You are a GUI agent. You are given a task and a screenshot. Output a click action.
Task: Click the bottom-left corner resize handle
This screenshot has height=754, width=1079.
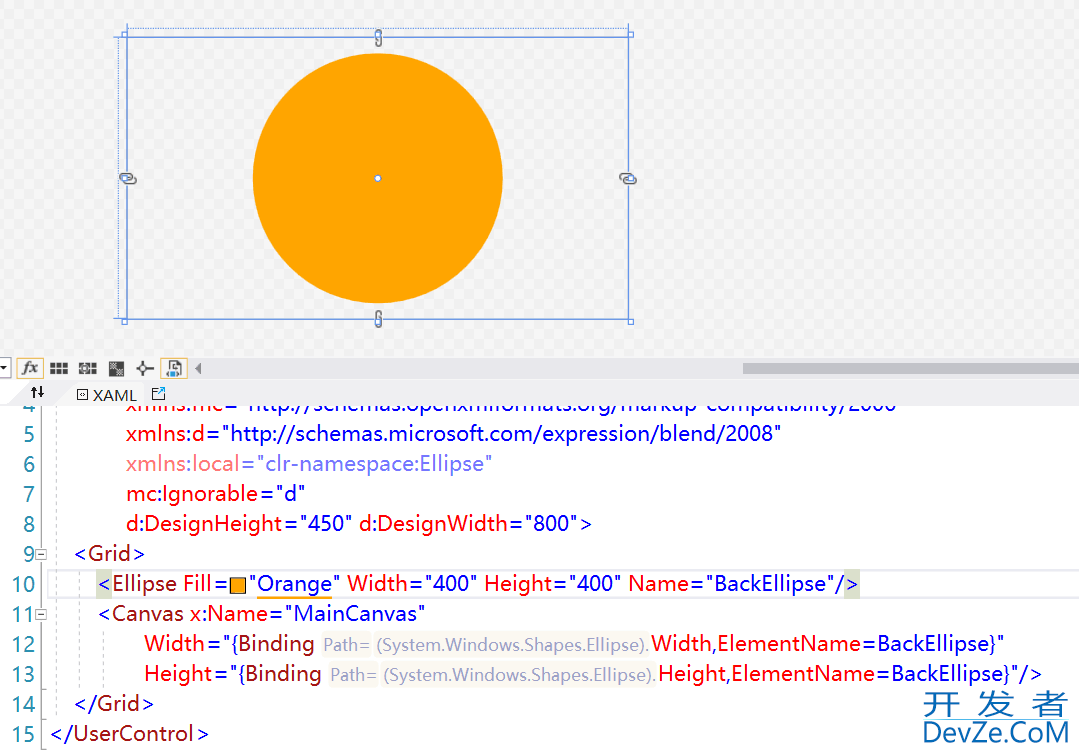point(125,321)
